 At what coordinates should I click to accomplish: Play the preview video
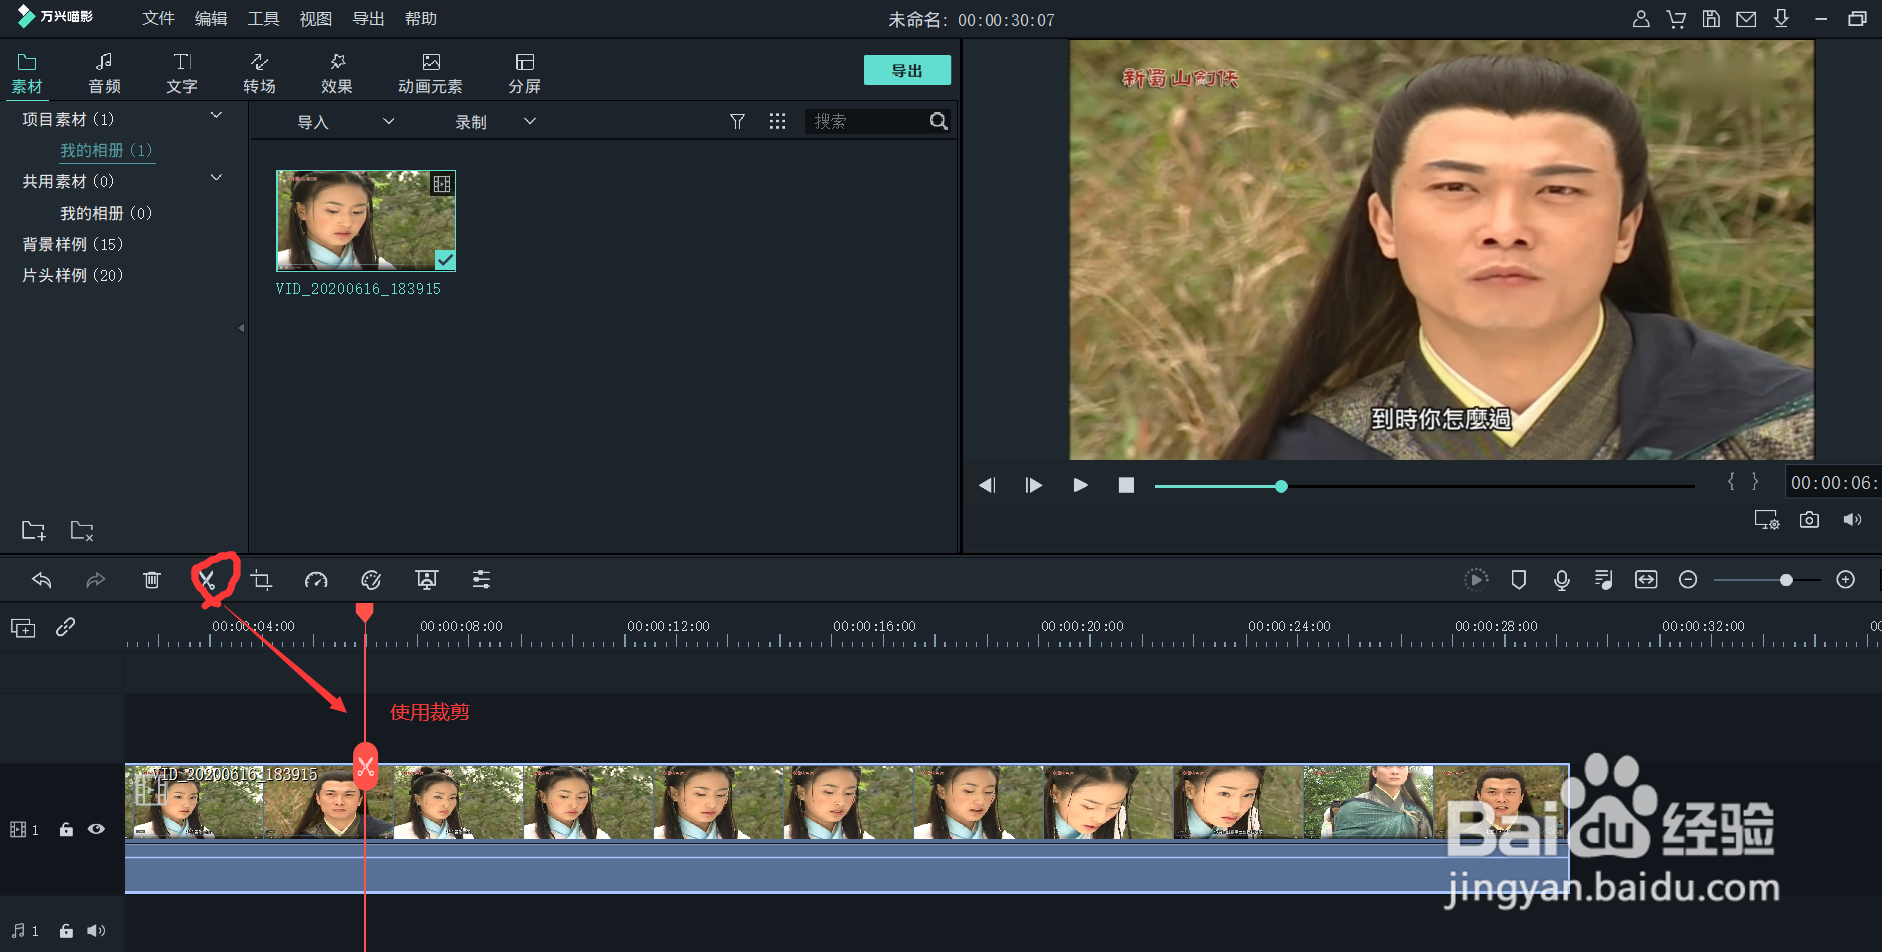1080,485
